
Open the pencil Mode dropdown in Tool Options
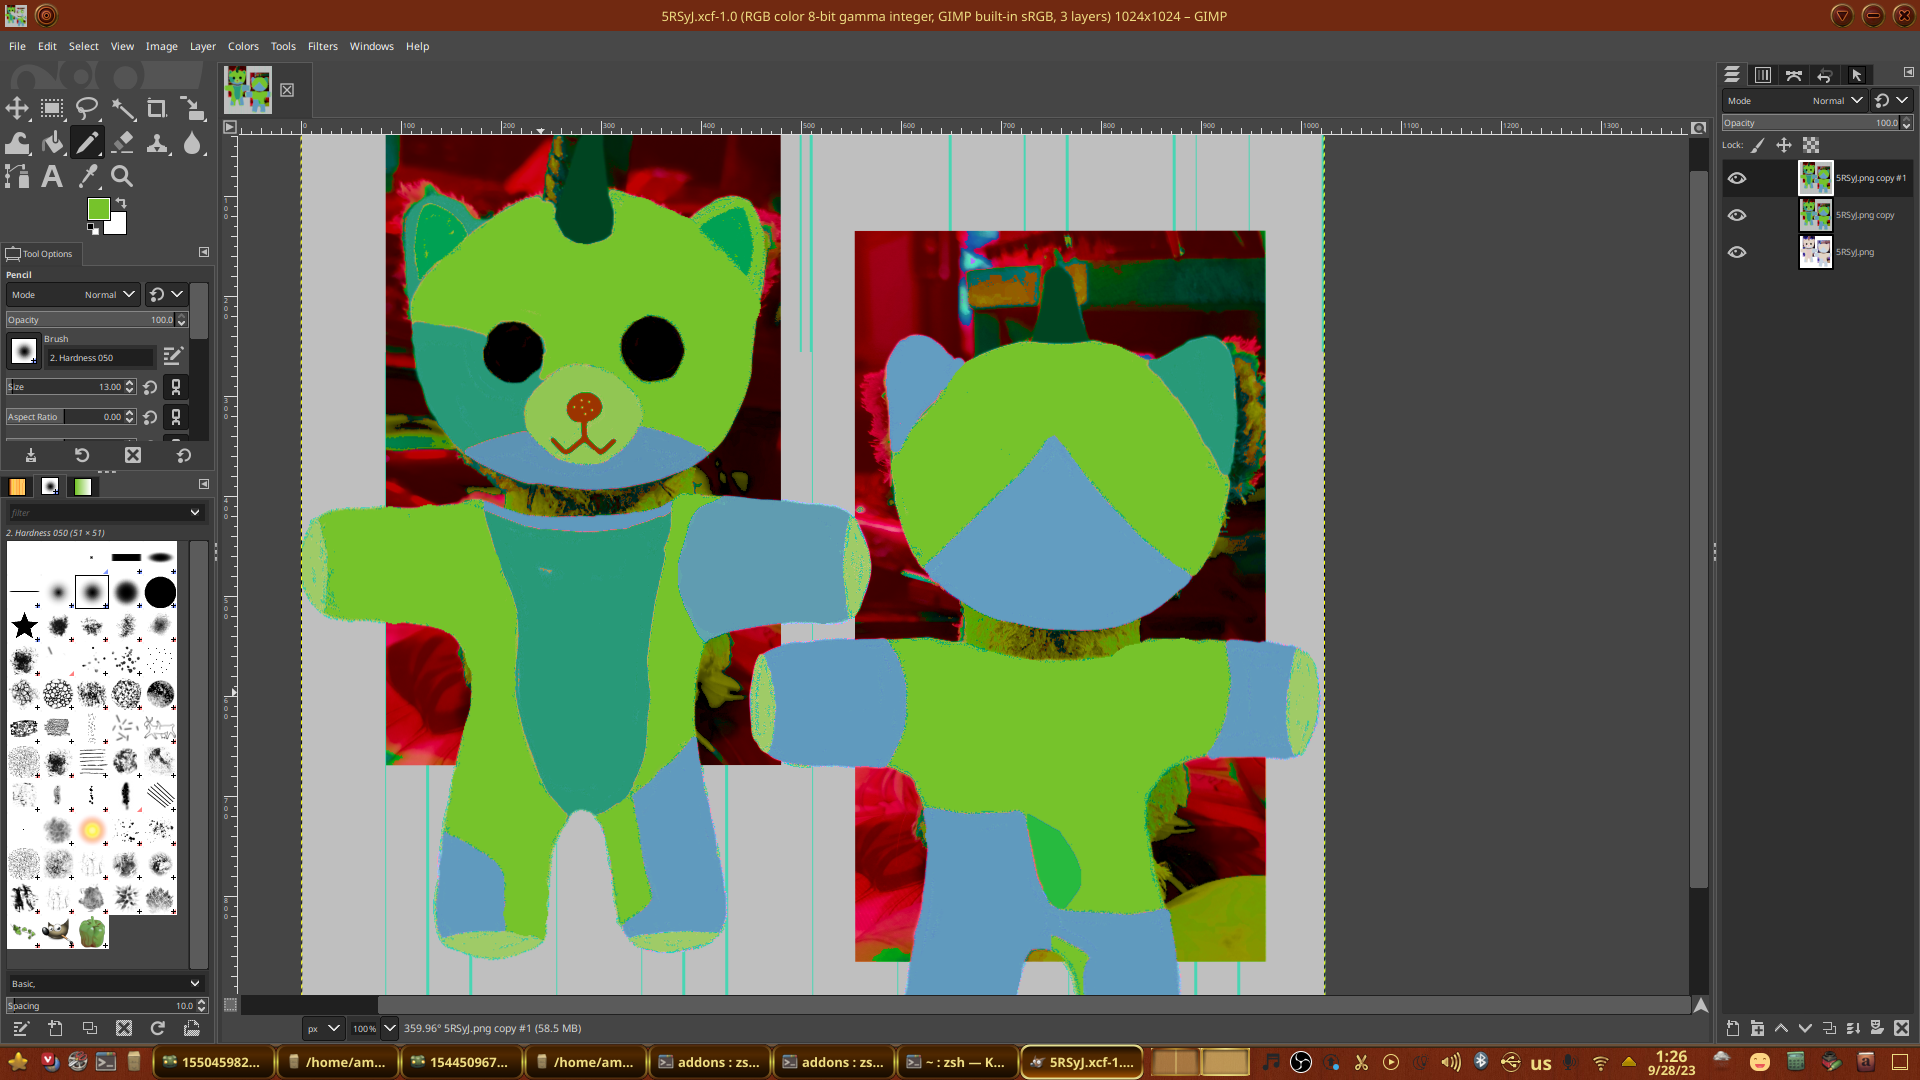72,295
